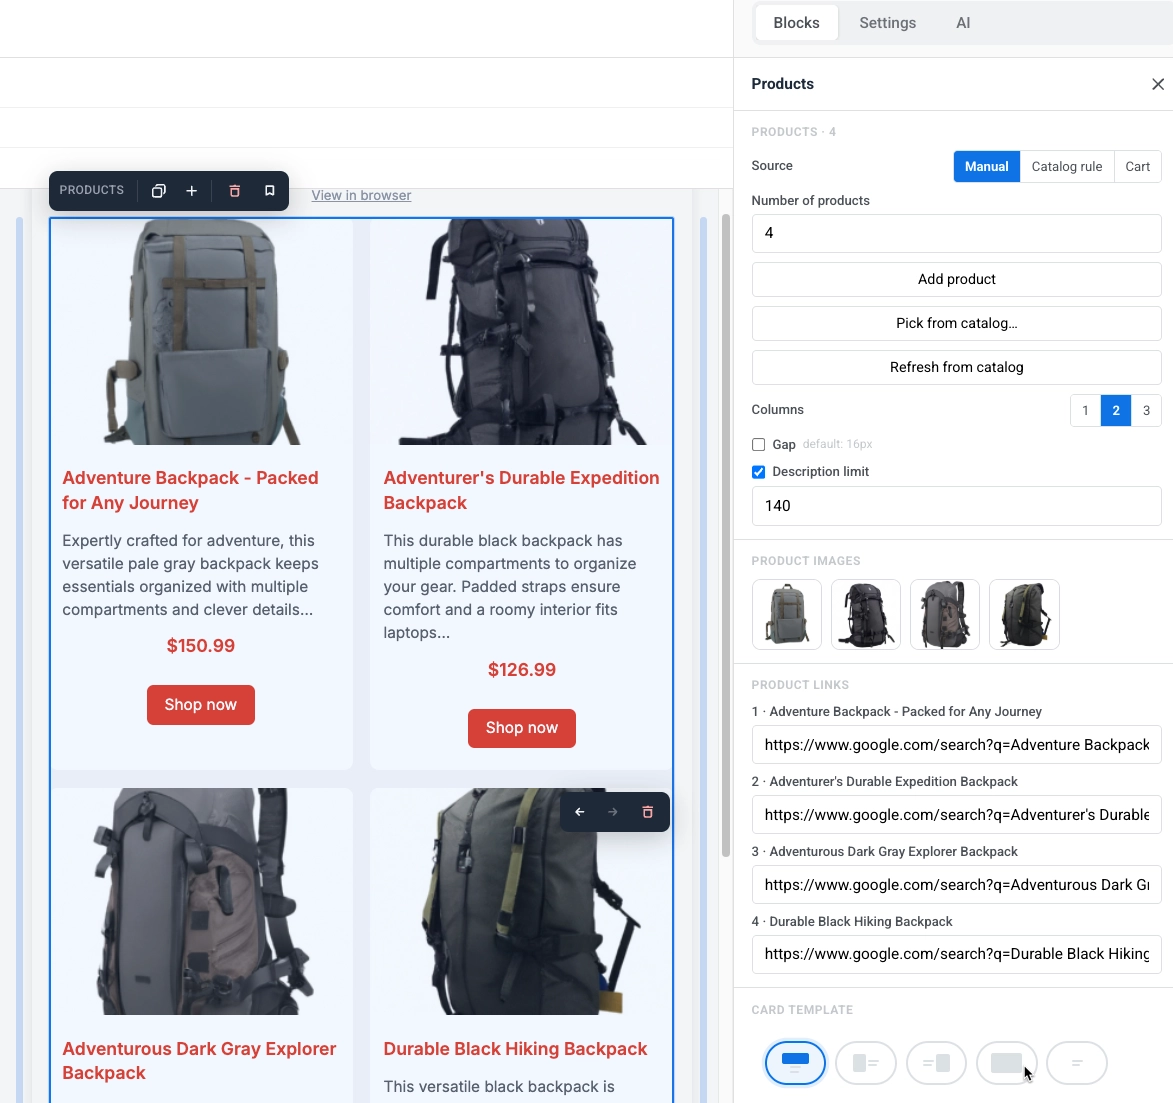Edit link for Durable Black Hiking Backpack

(956, 954)
